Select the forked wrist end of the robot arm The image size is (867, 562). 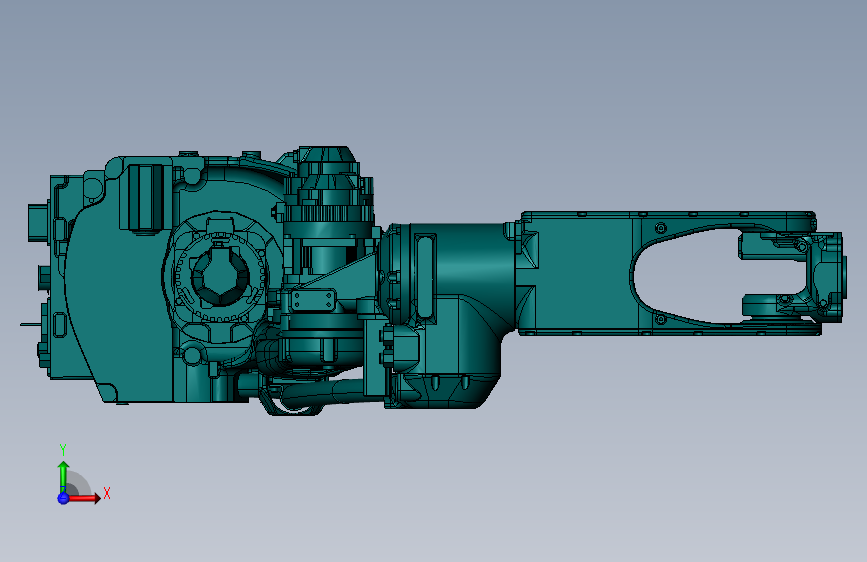pyautogui.click(x=791, y=275)
